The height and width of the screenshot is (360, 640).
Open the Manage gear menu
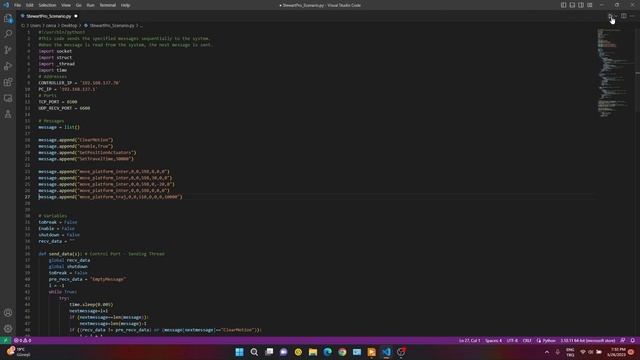(x=8, y=329)
